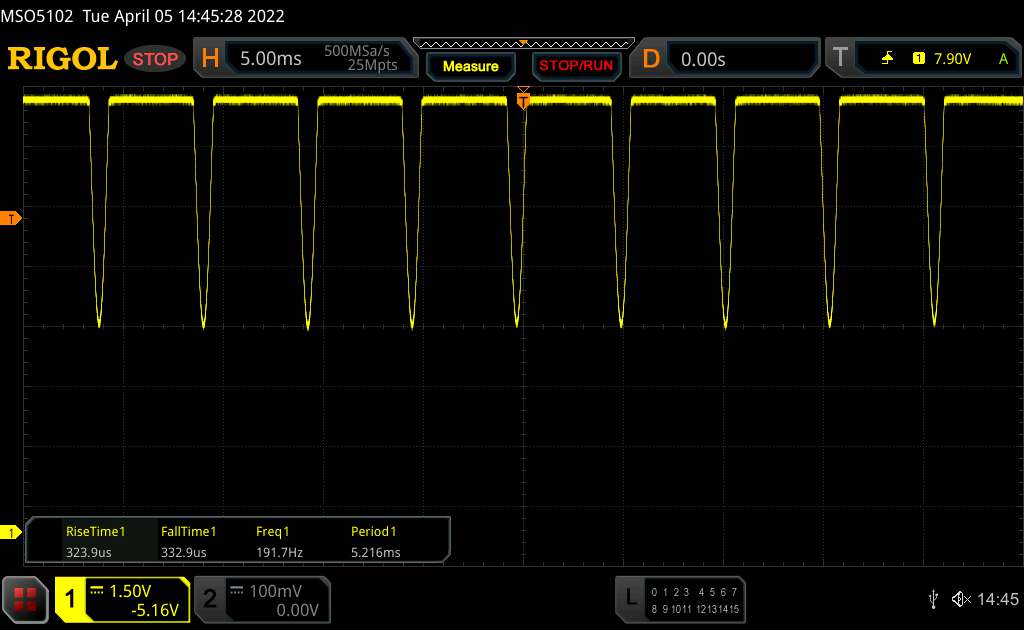Toggle the muted speaker sound icon

[x=960, y=599]
